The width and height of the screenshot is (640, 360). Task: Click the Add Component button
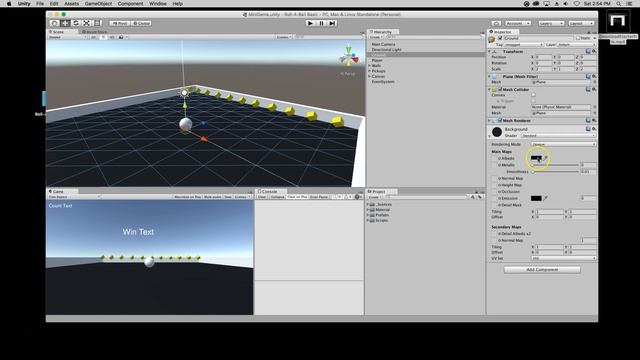[542, 270]
